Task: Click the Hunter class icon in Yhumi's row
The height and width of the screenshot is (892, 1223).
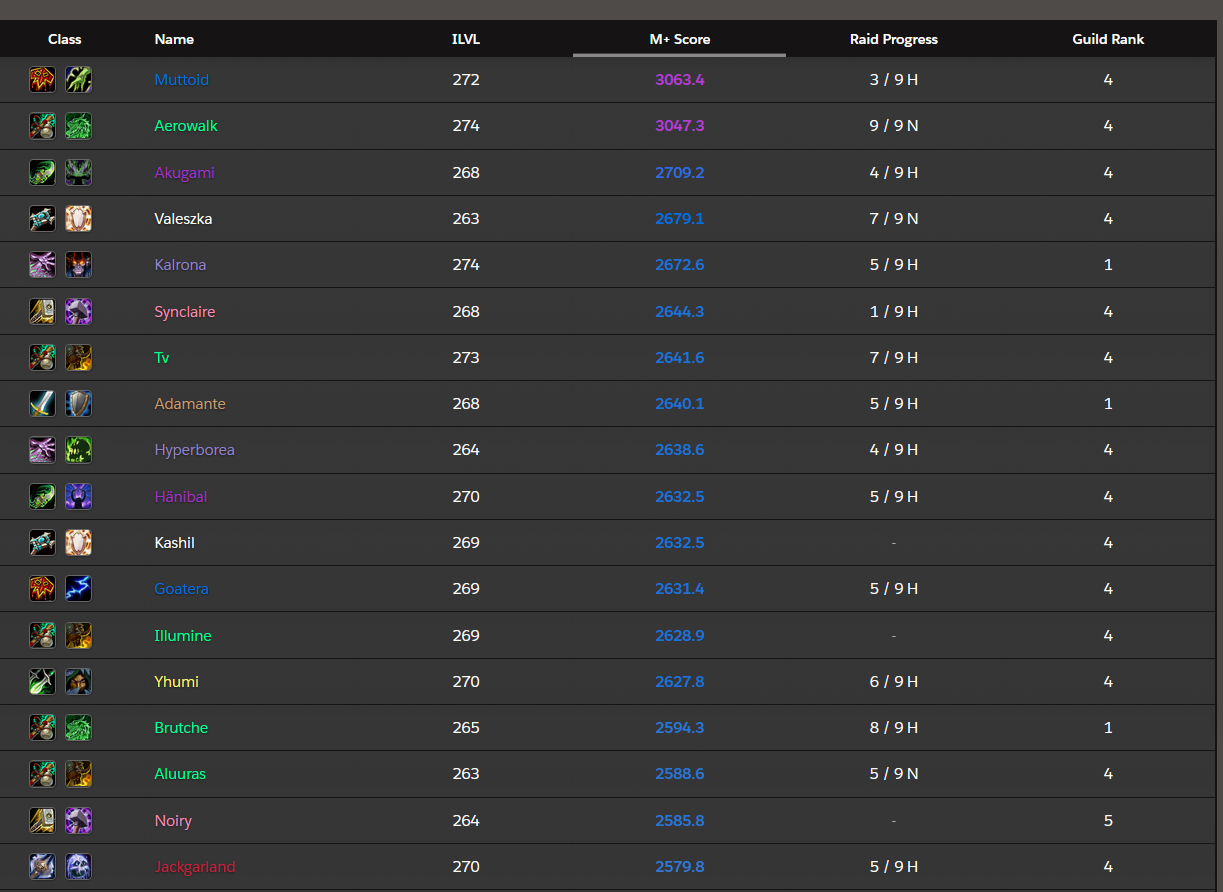Action: [42, 682]
